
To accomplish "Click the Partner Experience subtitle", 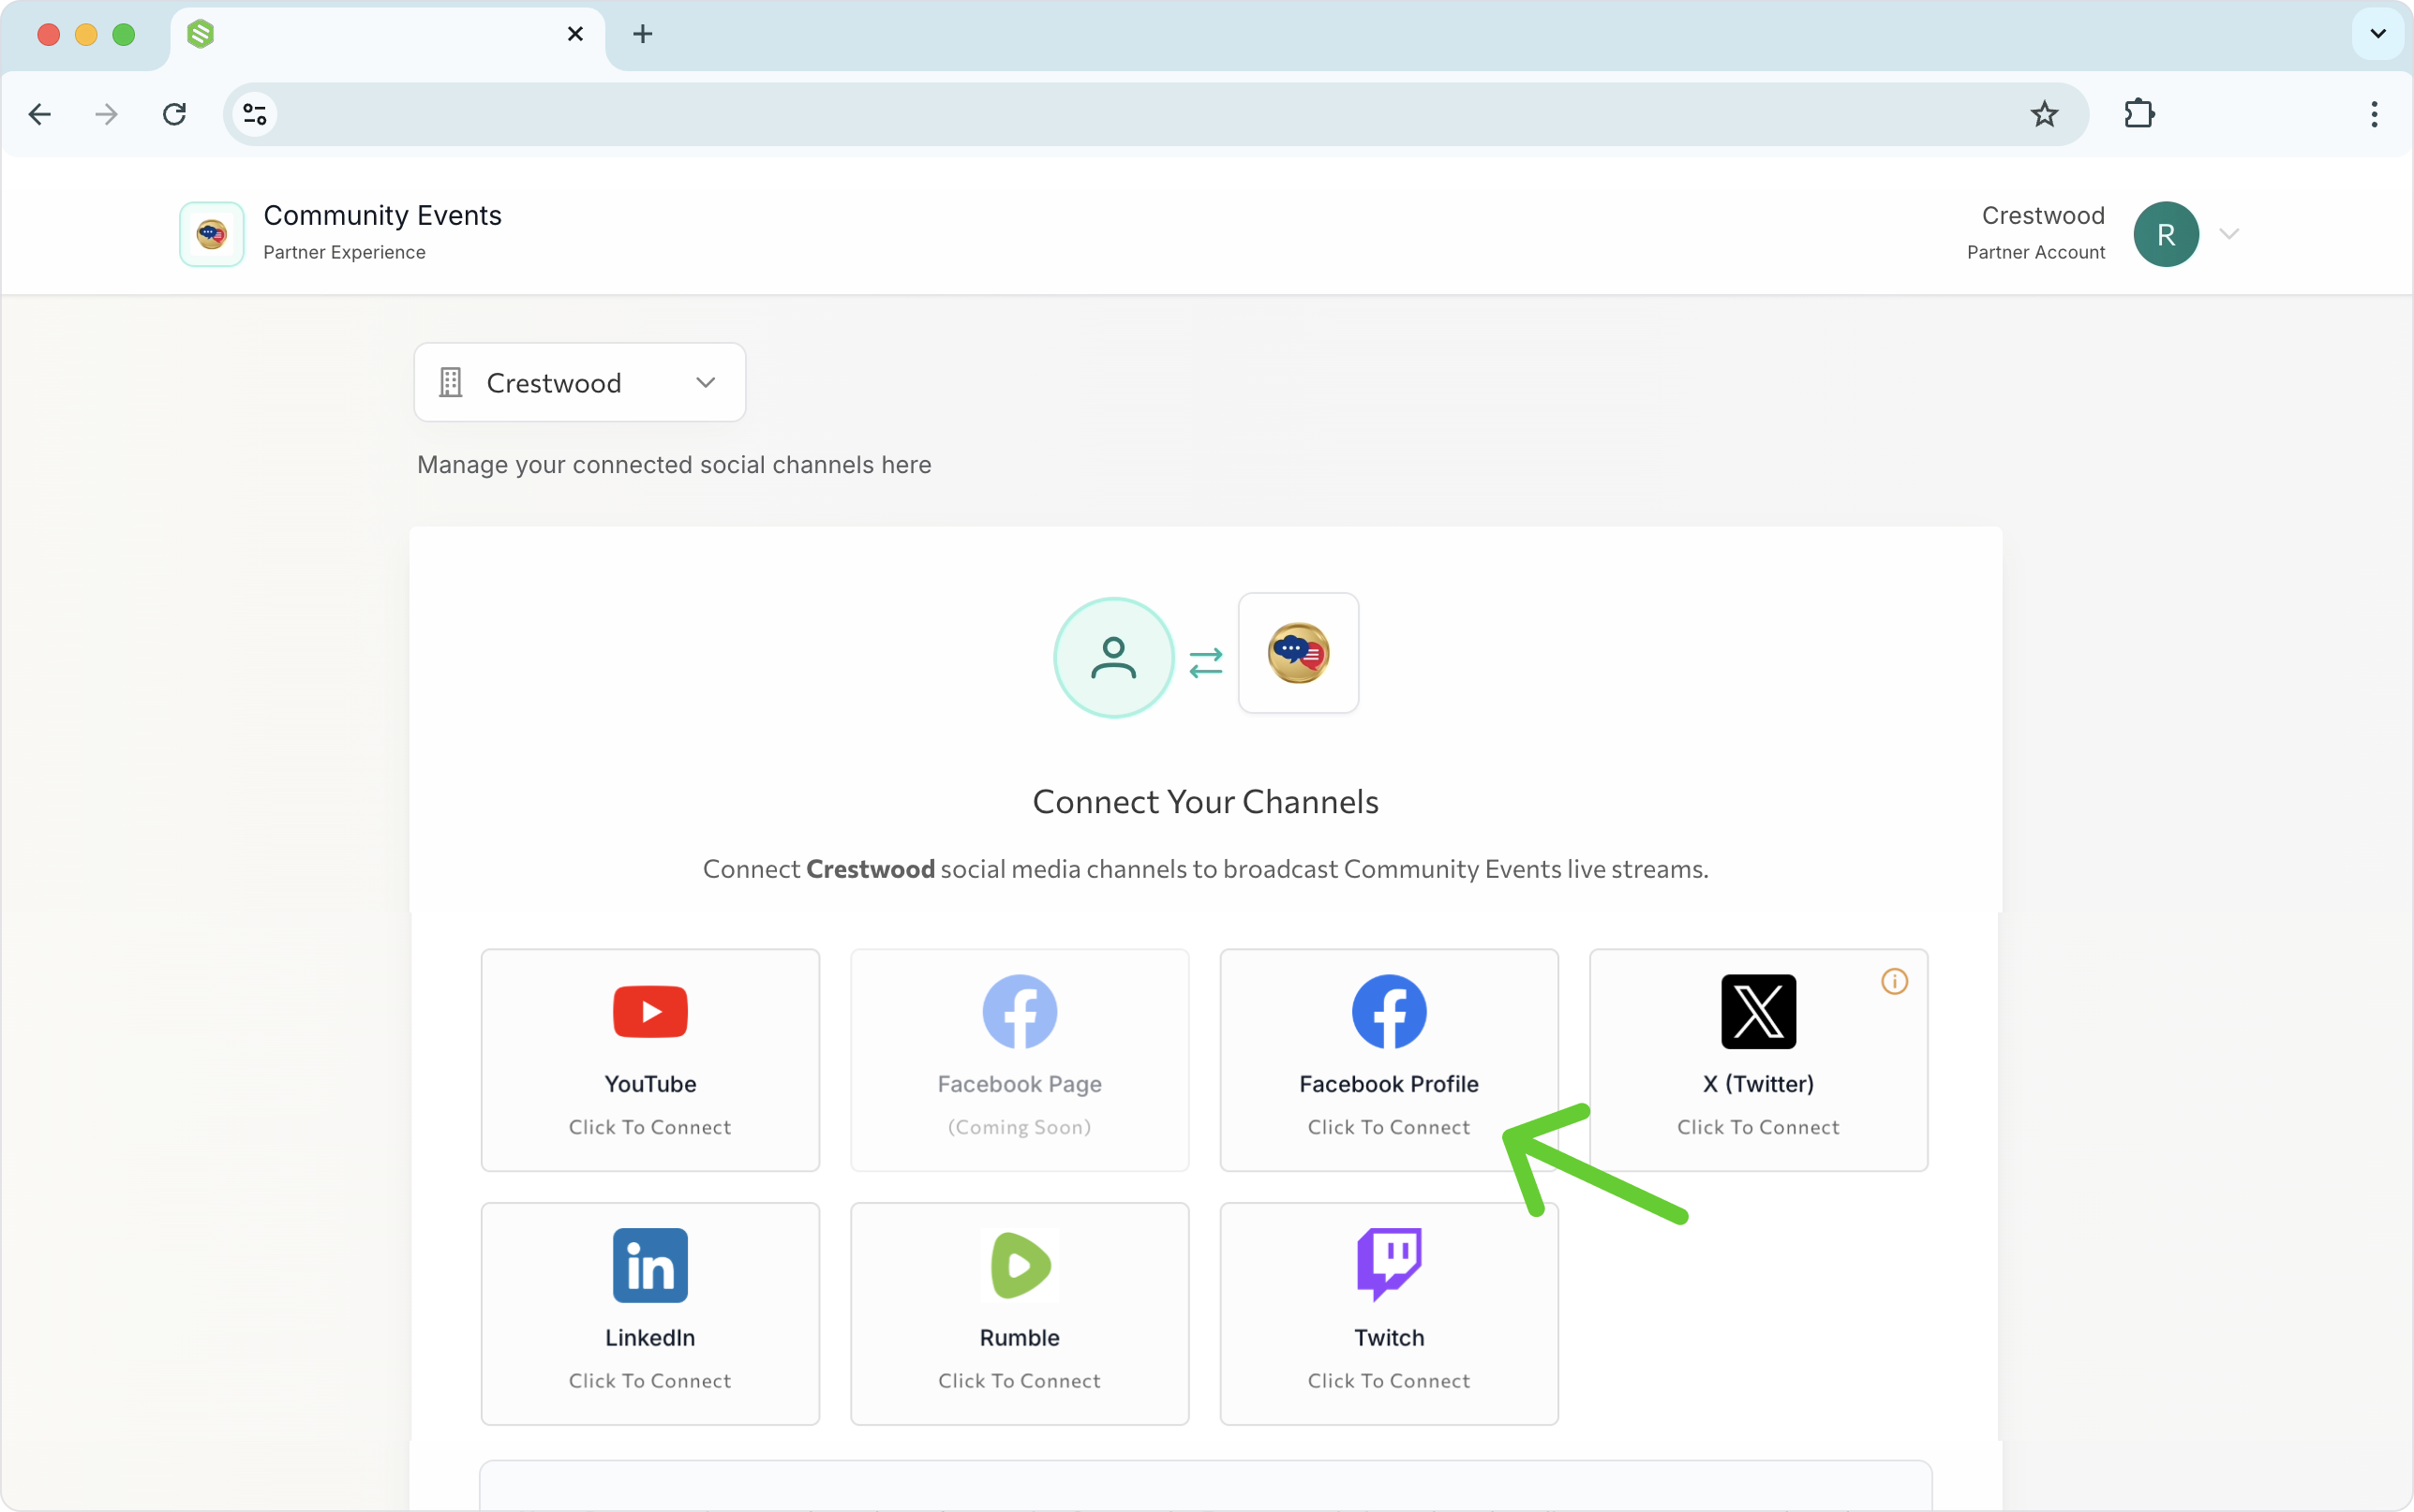I will point(344,253).
